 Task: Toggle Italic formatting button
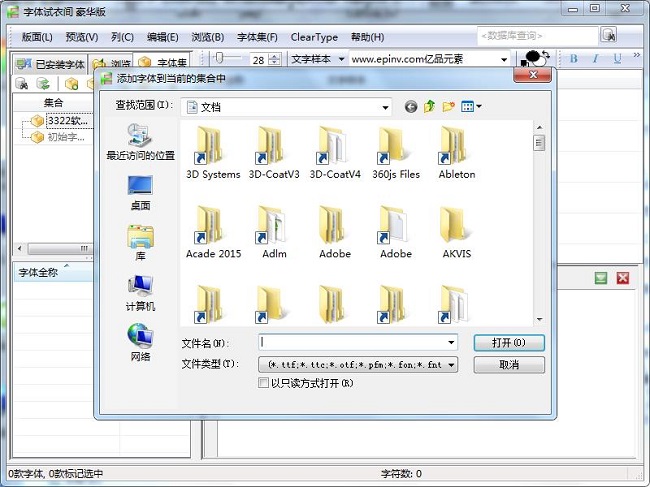[x=596, y=58]
